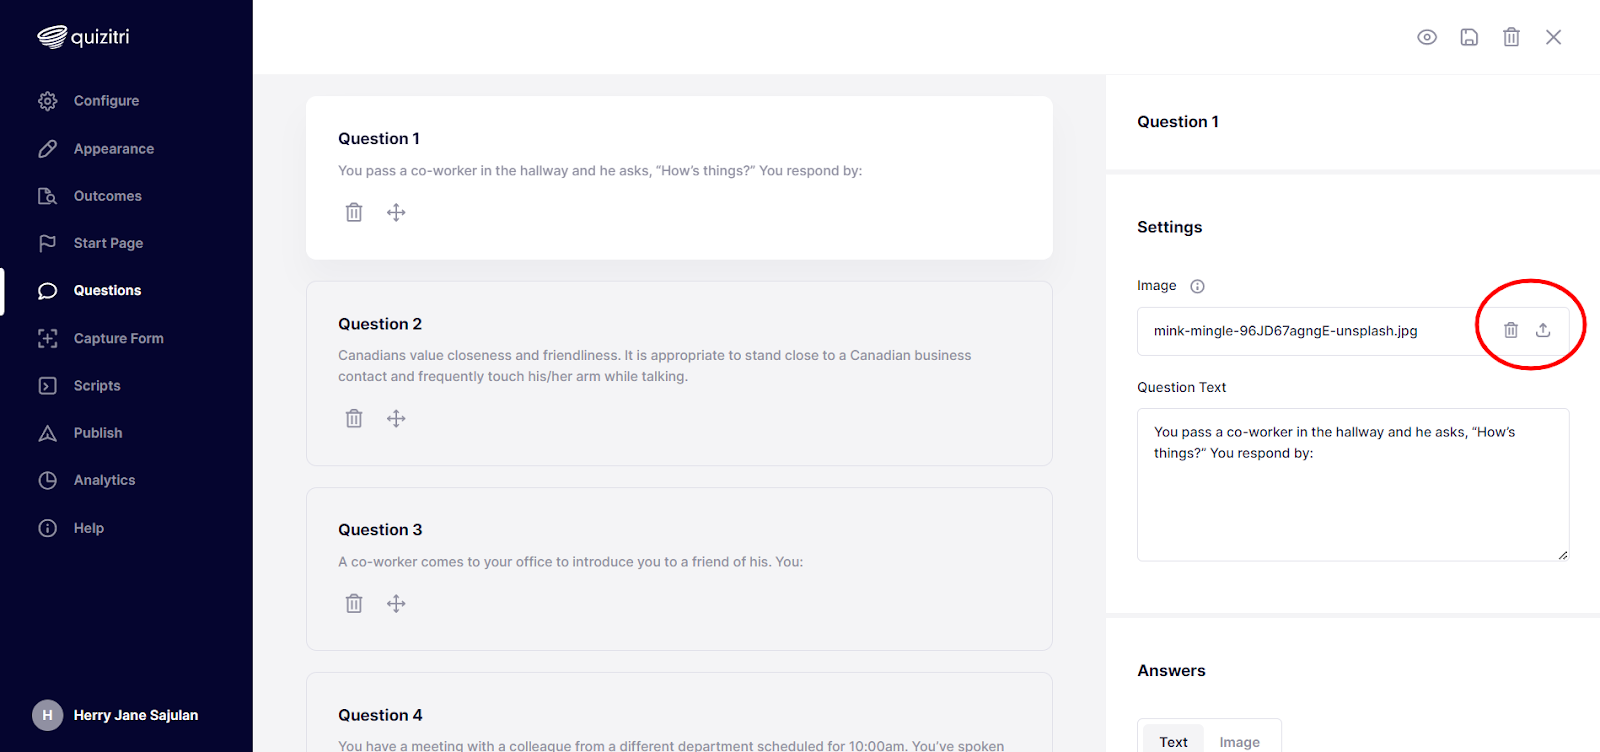
Task: Select the Question 2 card
Action: [x=679, y=374]
